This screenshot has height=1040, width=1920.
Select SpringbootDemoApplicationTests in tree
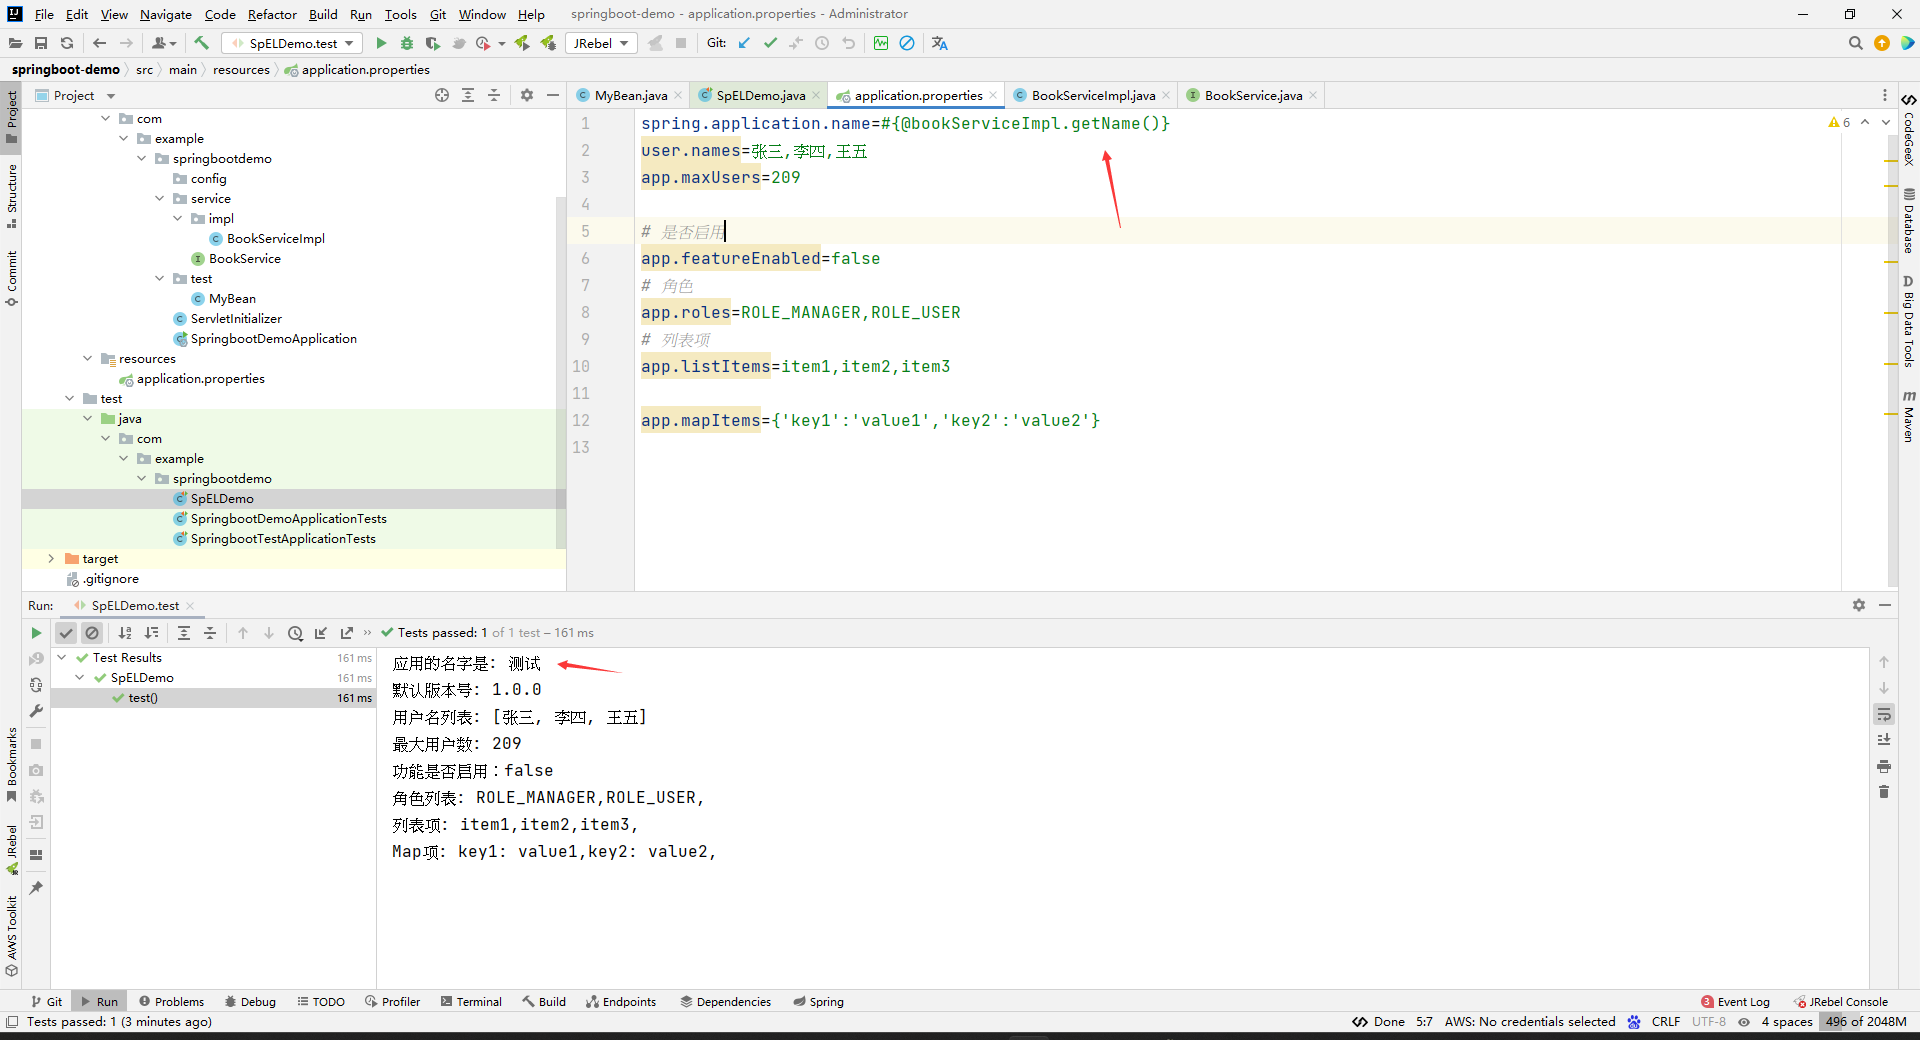click(x=288, y=519)
